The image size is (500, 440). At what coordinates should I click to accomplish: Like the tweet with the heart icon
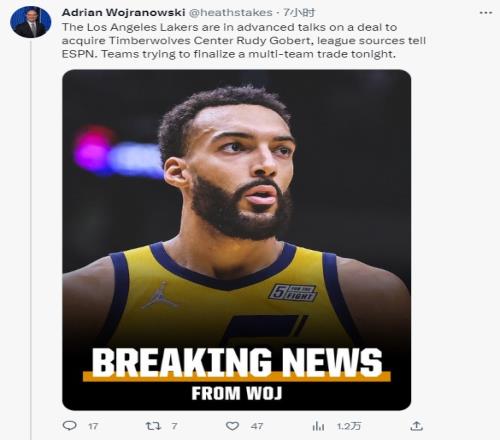[232, 426]
